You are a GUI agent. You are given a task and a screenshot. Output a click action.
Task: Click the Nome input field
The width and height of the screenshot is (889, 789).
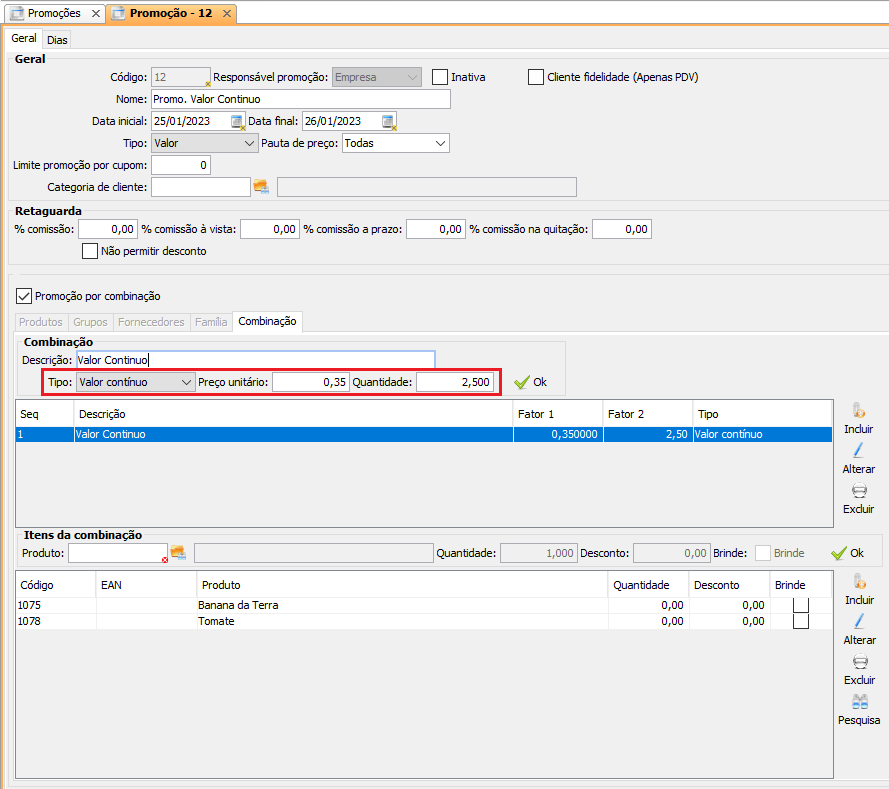(300, 99)
